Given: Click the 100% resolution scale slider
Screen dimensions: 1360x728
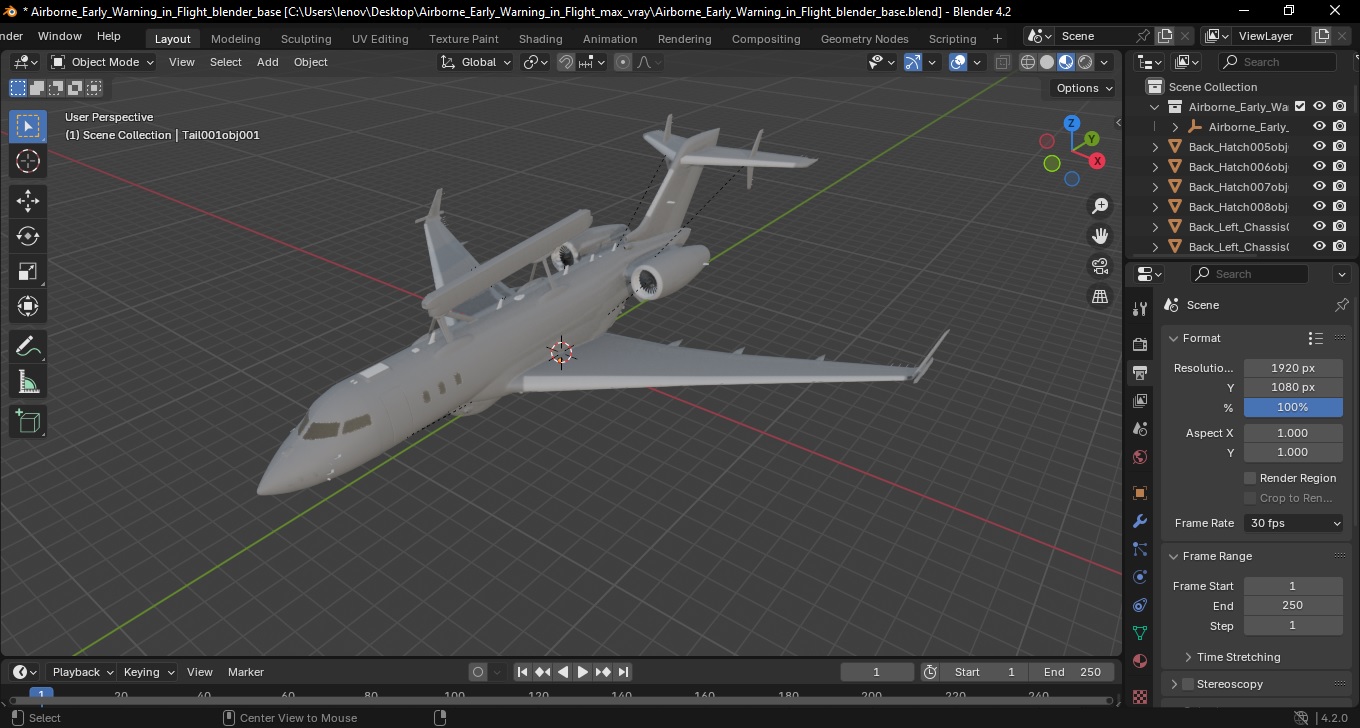Looking at the screenshot, I should tap(1293, 407).
